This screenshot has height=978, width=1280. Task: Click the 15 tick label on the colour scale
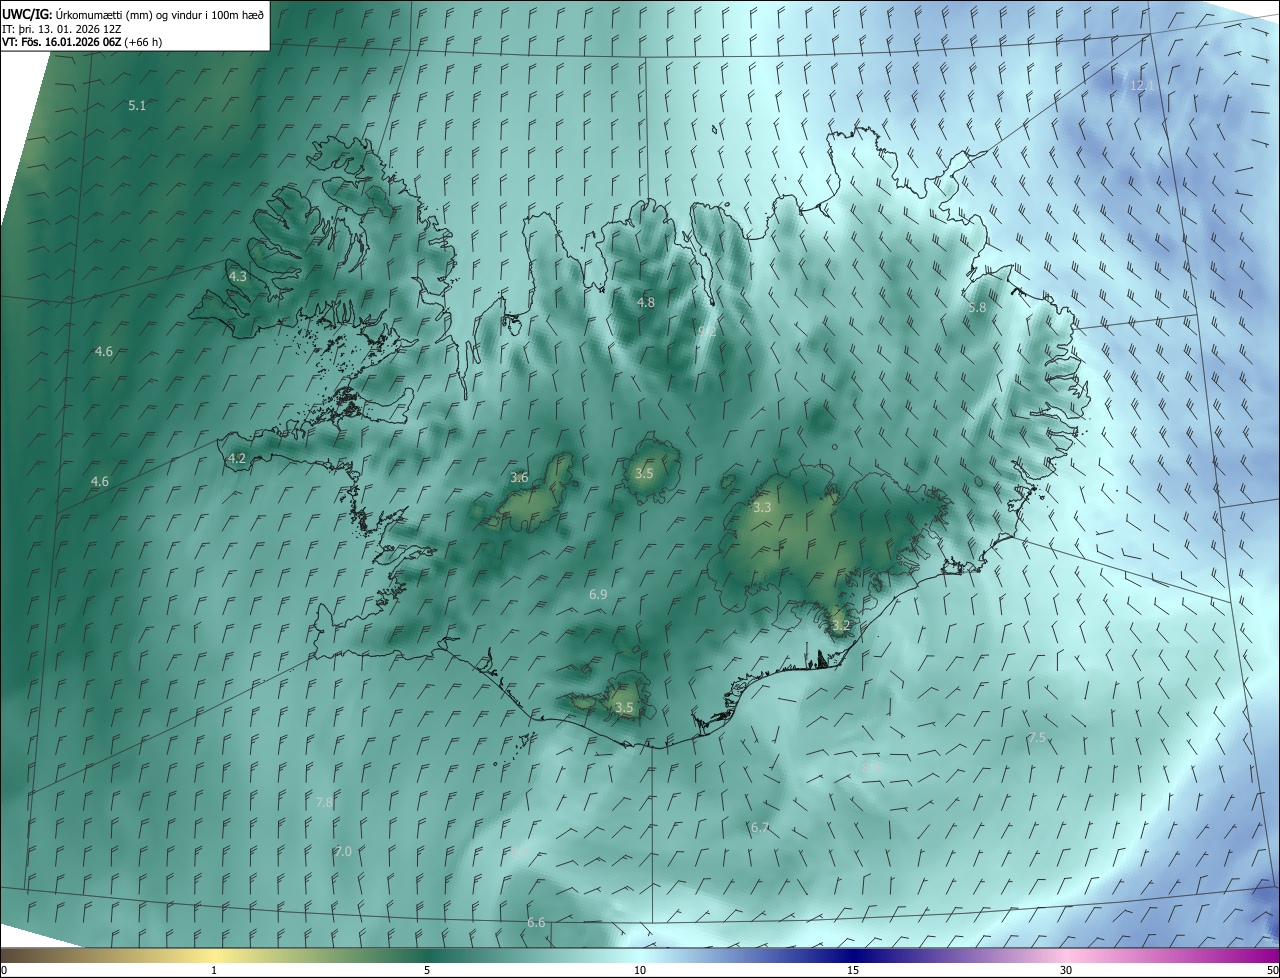tap(853, 970)
